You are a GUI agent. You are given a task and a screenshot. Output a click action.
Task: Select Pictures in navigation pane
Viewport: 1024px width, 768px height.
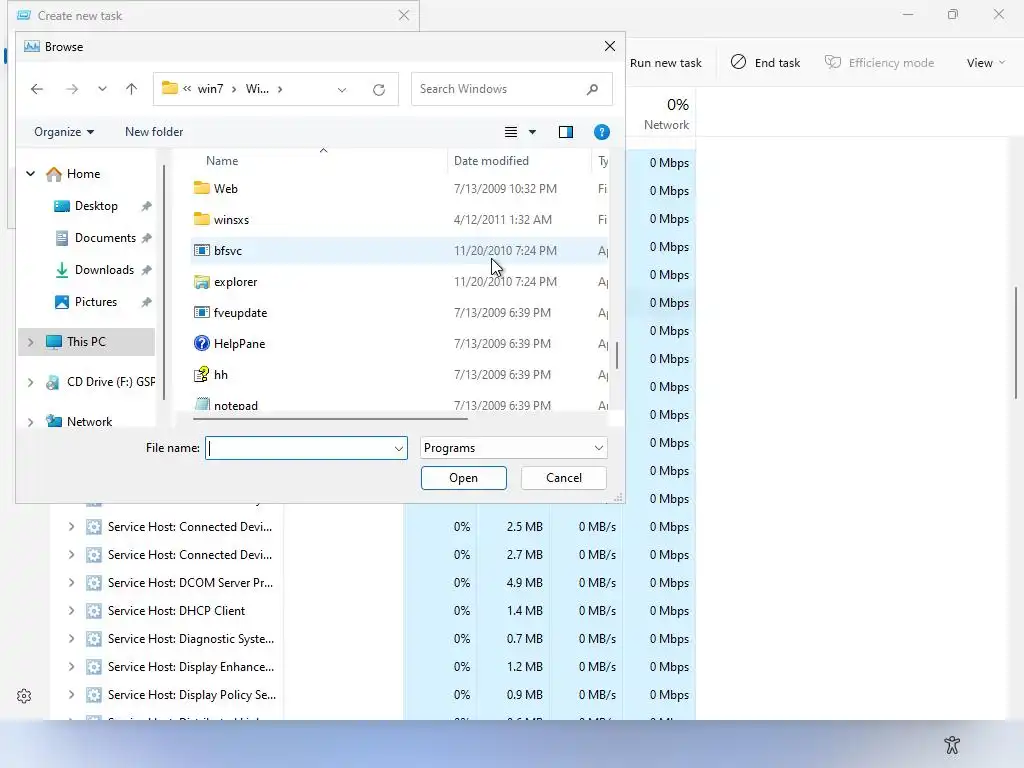[x=96, y=302]
